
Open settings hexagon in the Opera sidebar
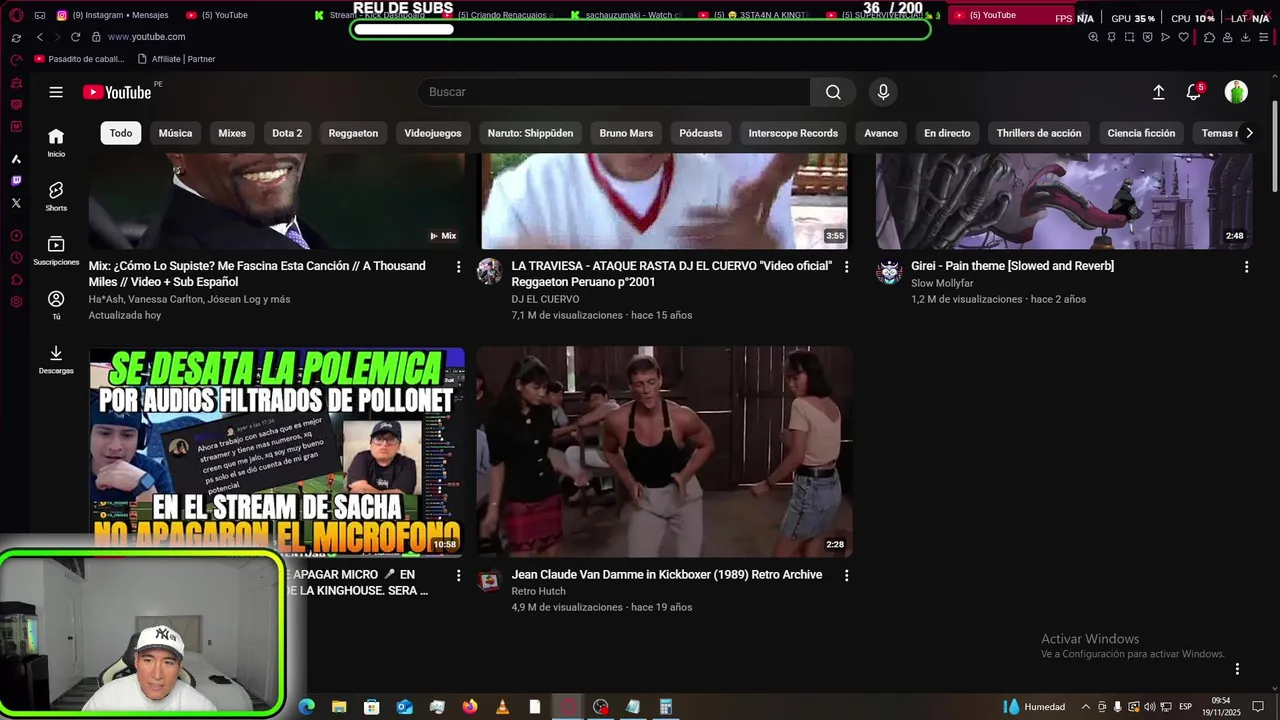click(16, 302)
